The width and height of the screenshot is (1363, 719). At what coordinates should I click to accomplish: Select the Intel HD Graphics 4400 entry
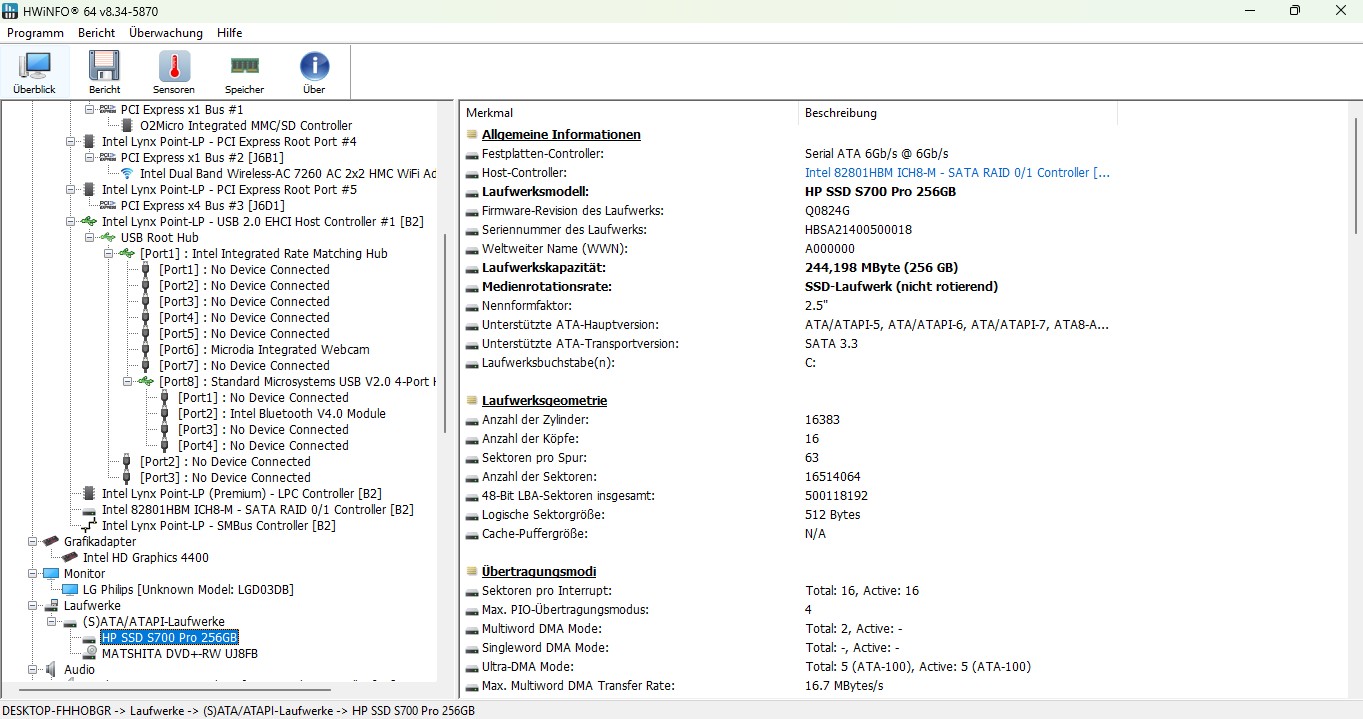click(x=145, y=558)
